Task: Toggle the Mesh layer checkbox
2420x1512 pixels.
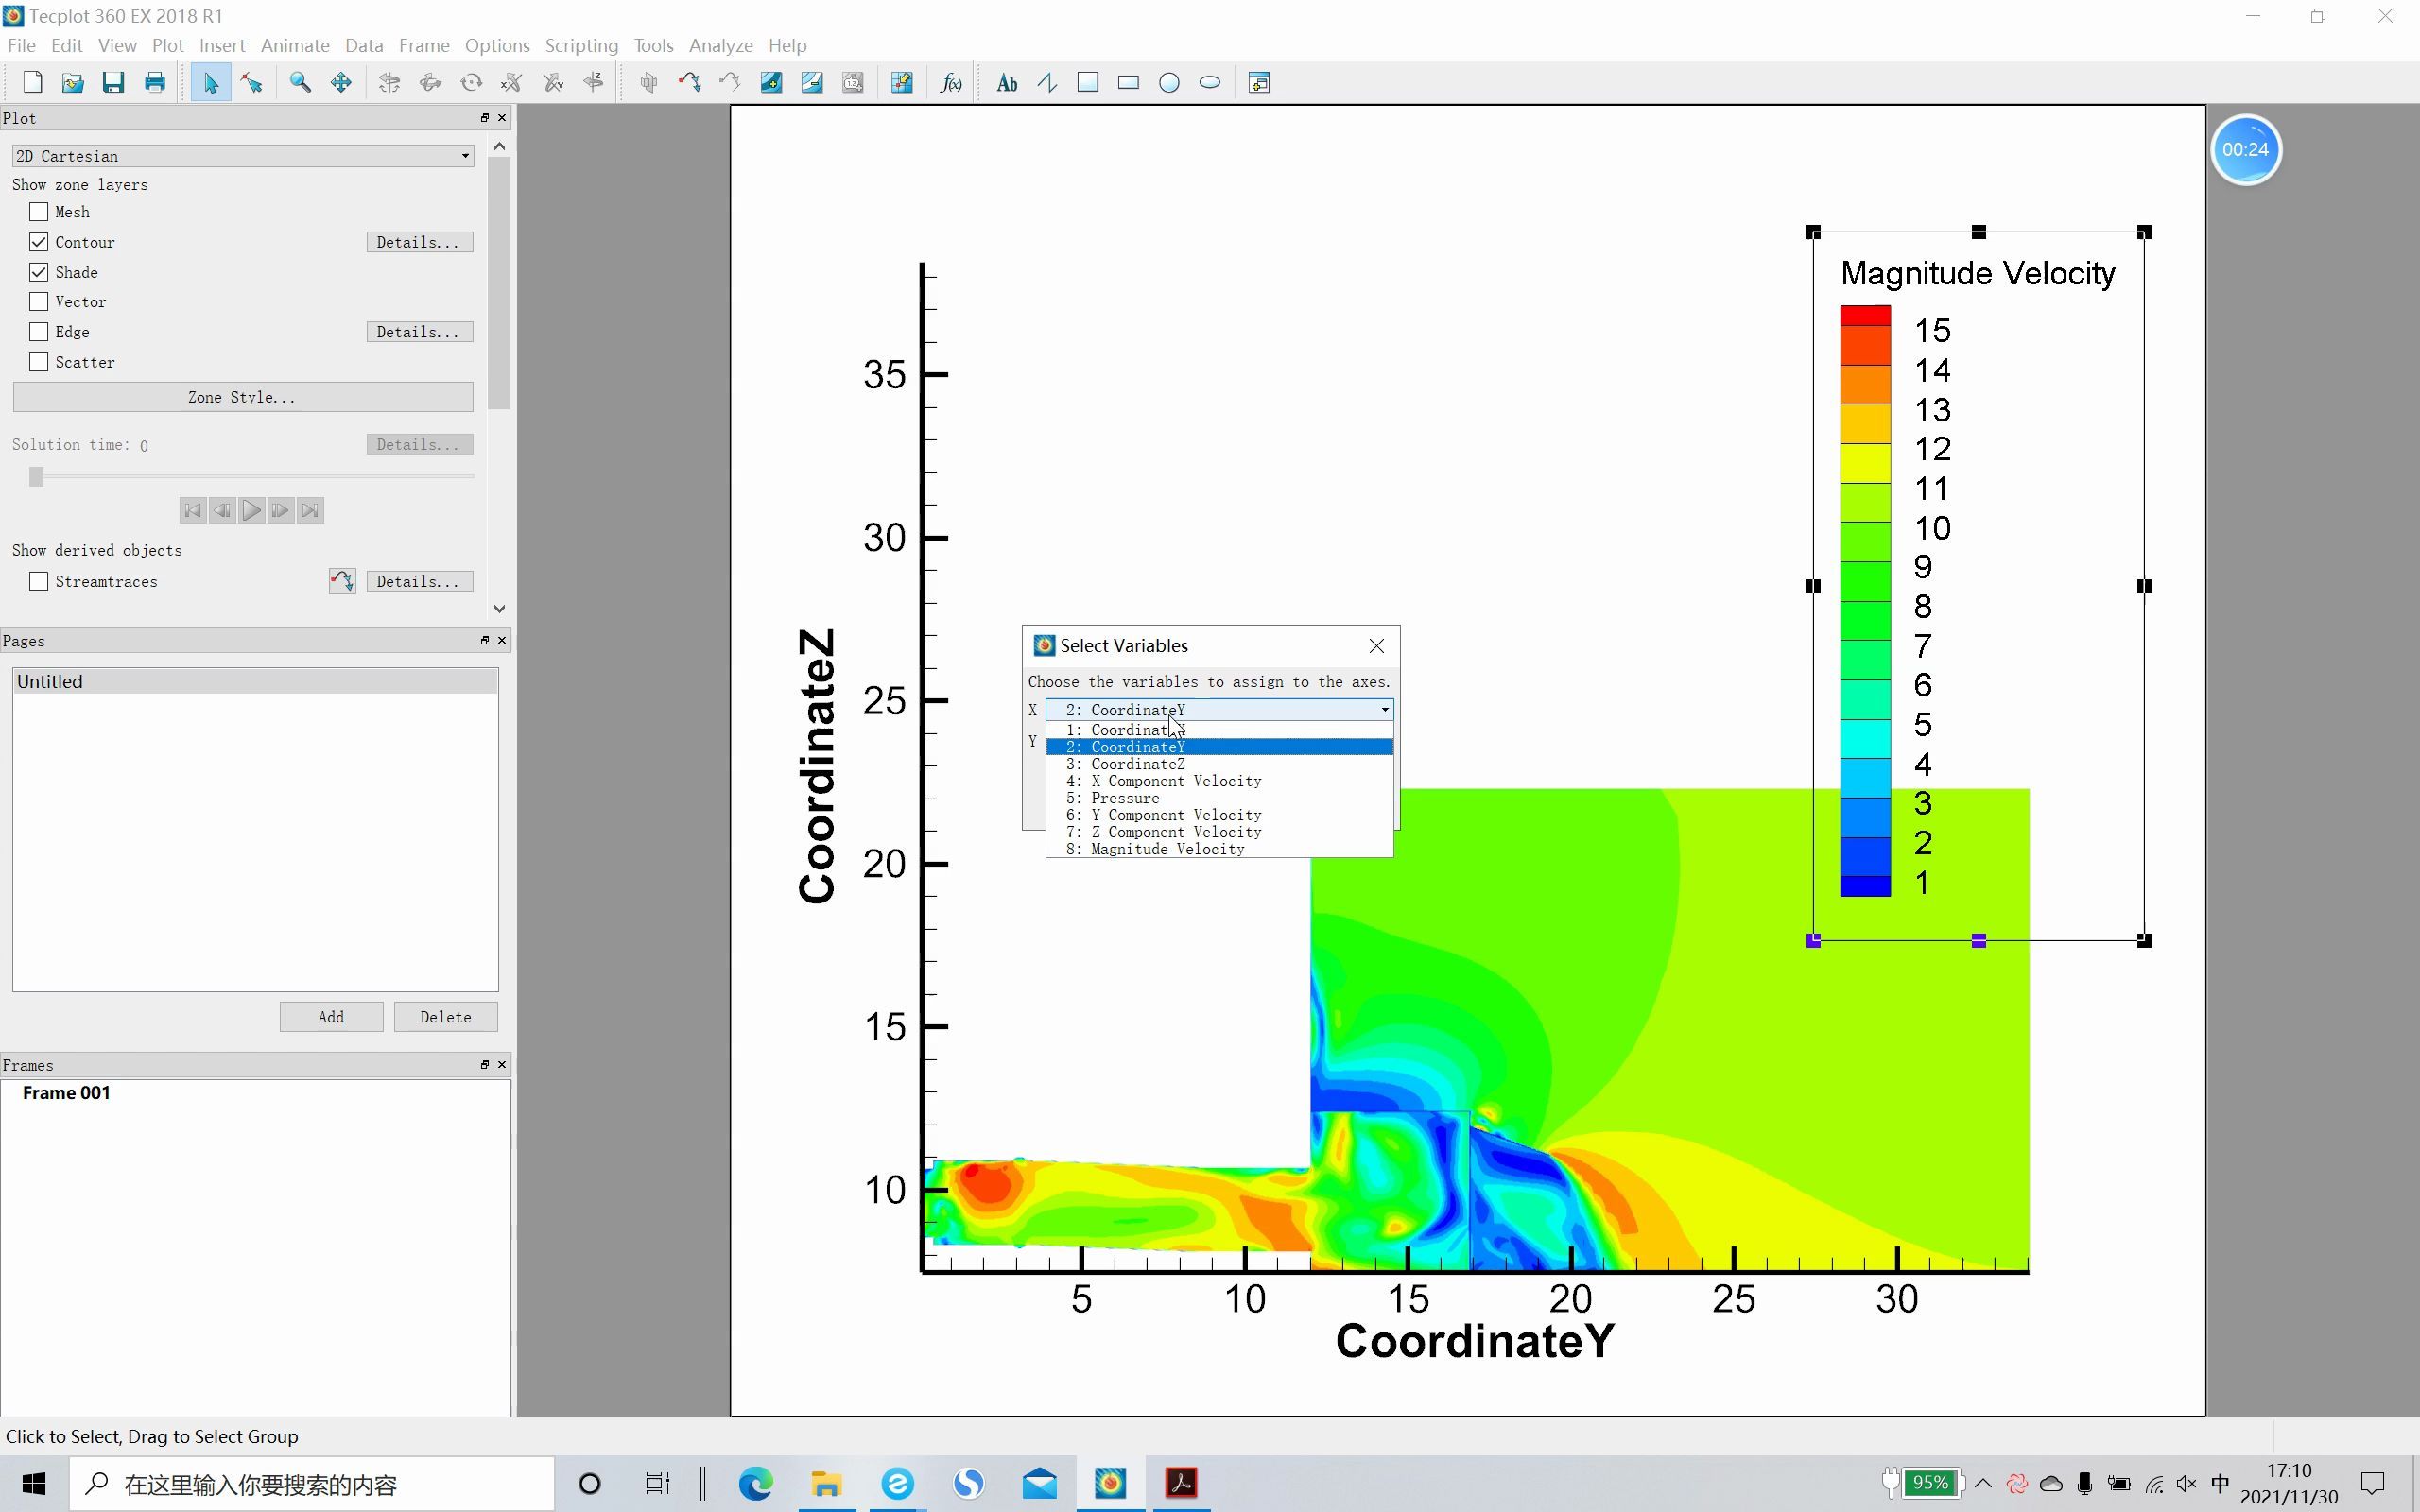Action: pos(39,211)
